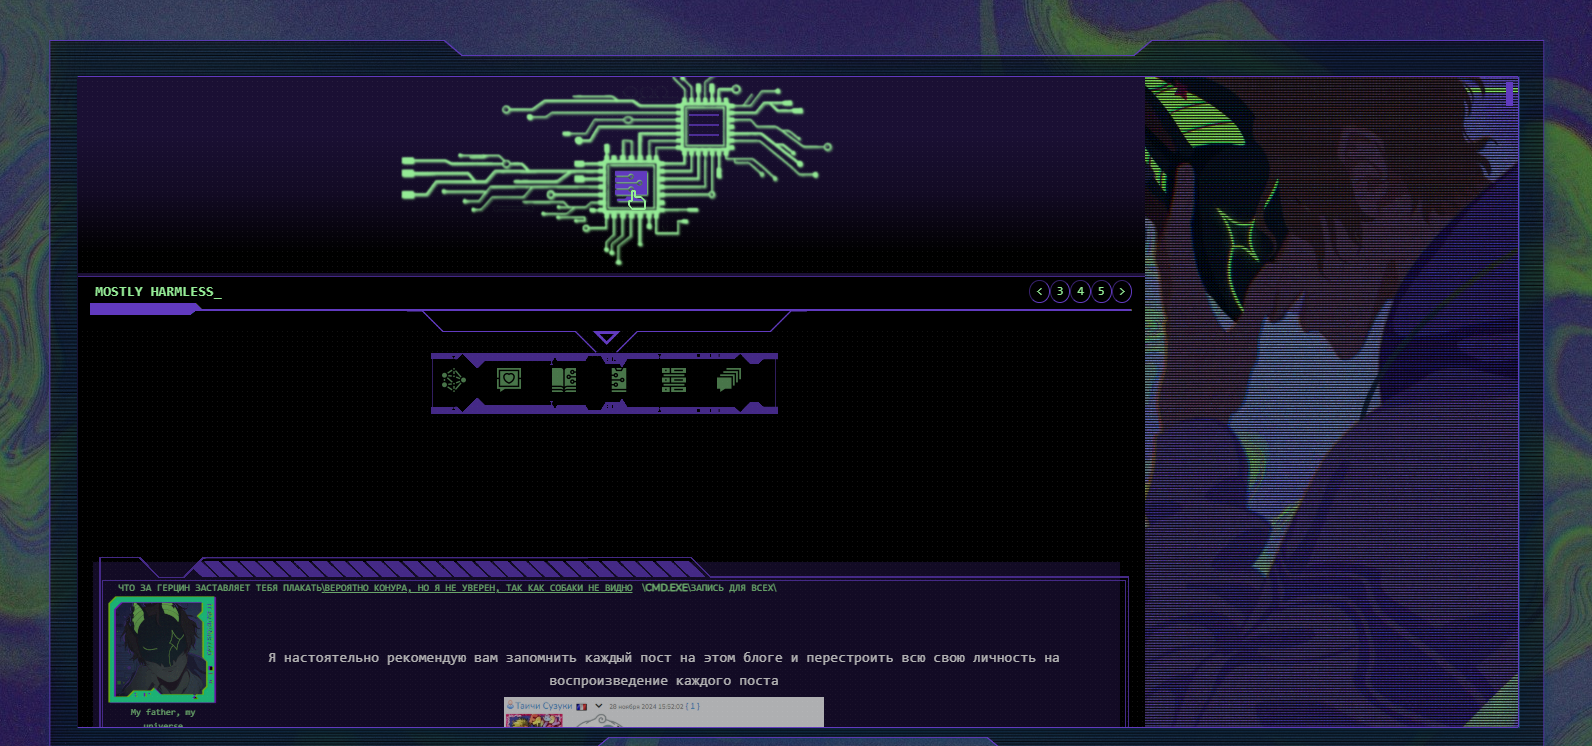Select the circuit phone icon
The height and width of the screenshot is (746, 1592).
618,380
